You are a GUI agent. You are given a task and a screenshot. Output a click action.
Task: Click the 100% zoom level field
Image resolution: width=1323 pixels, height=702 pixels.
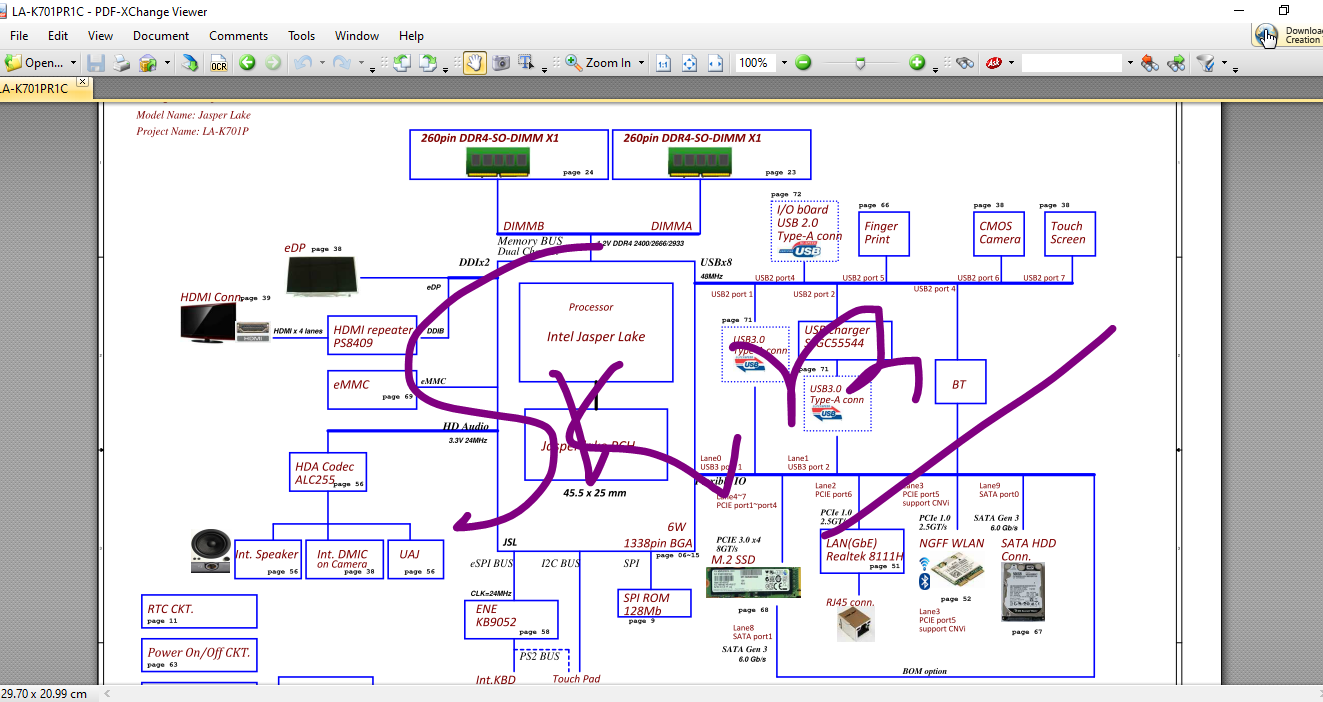756,62
